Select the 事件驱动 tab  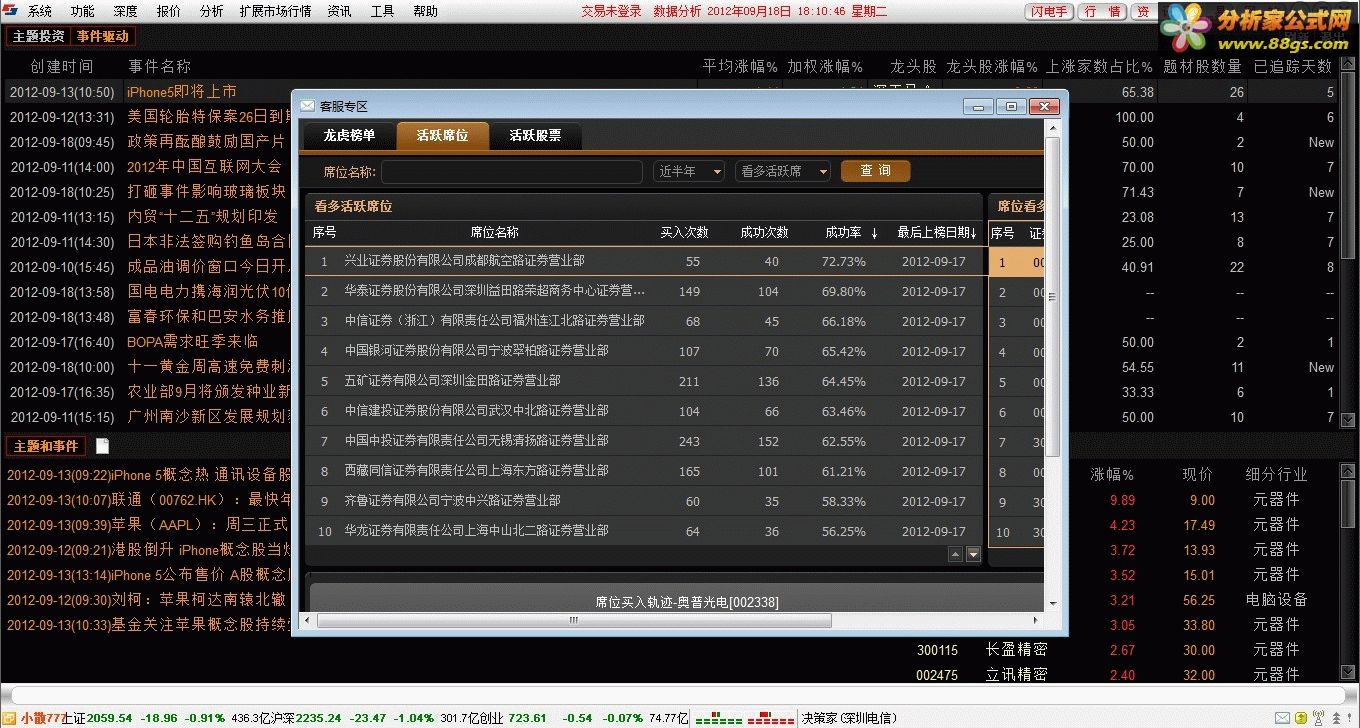coord(103,36)
